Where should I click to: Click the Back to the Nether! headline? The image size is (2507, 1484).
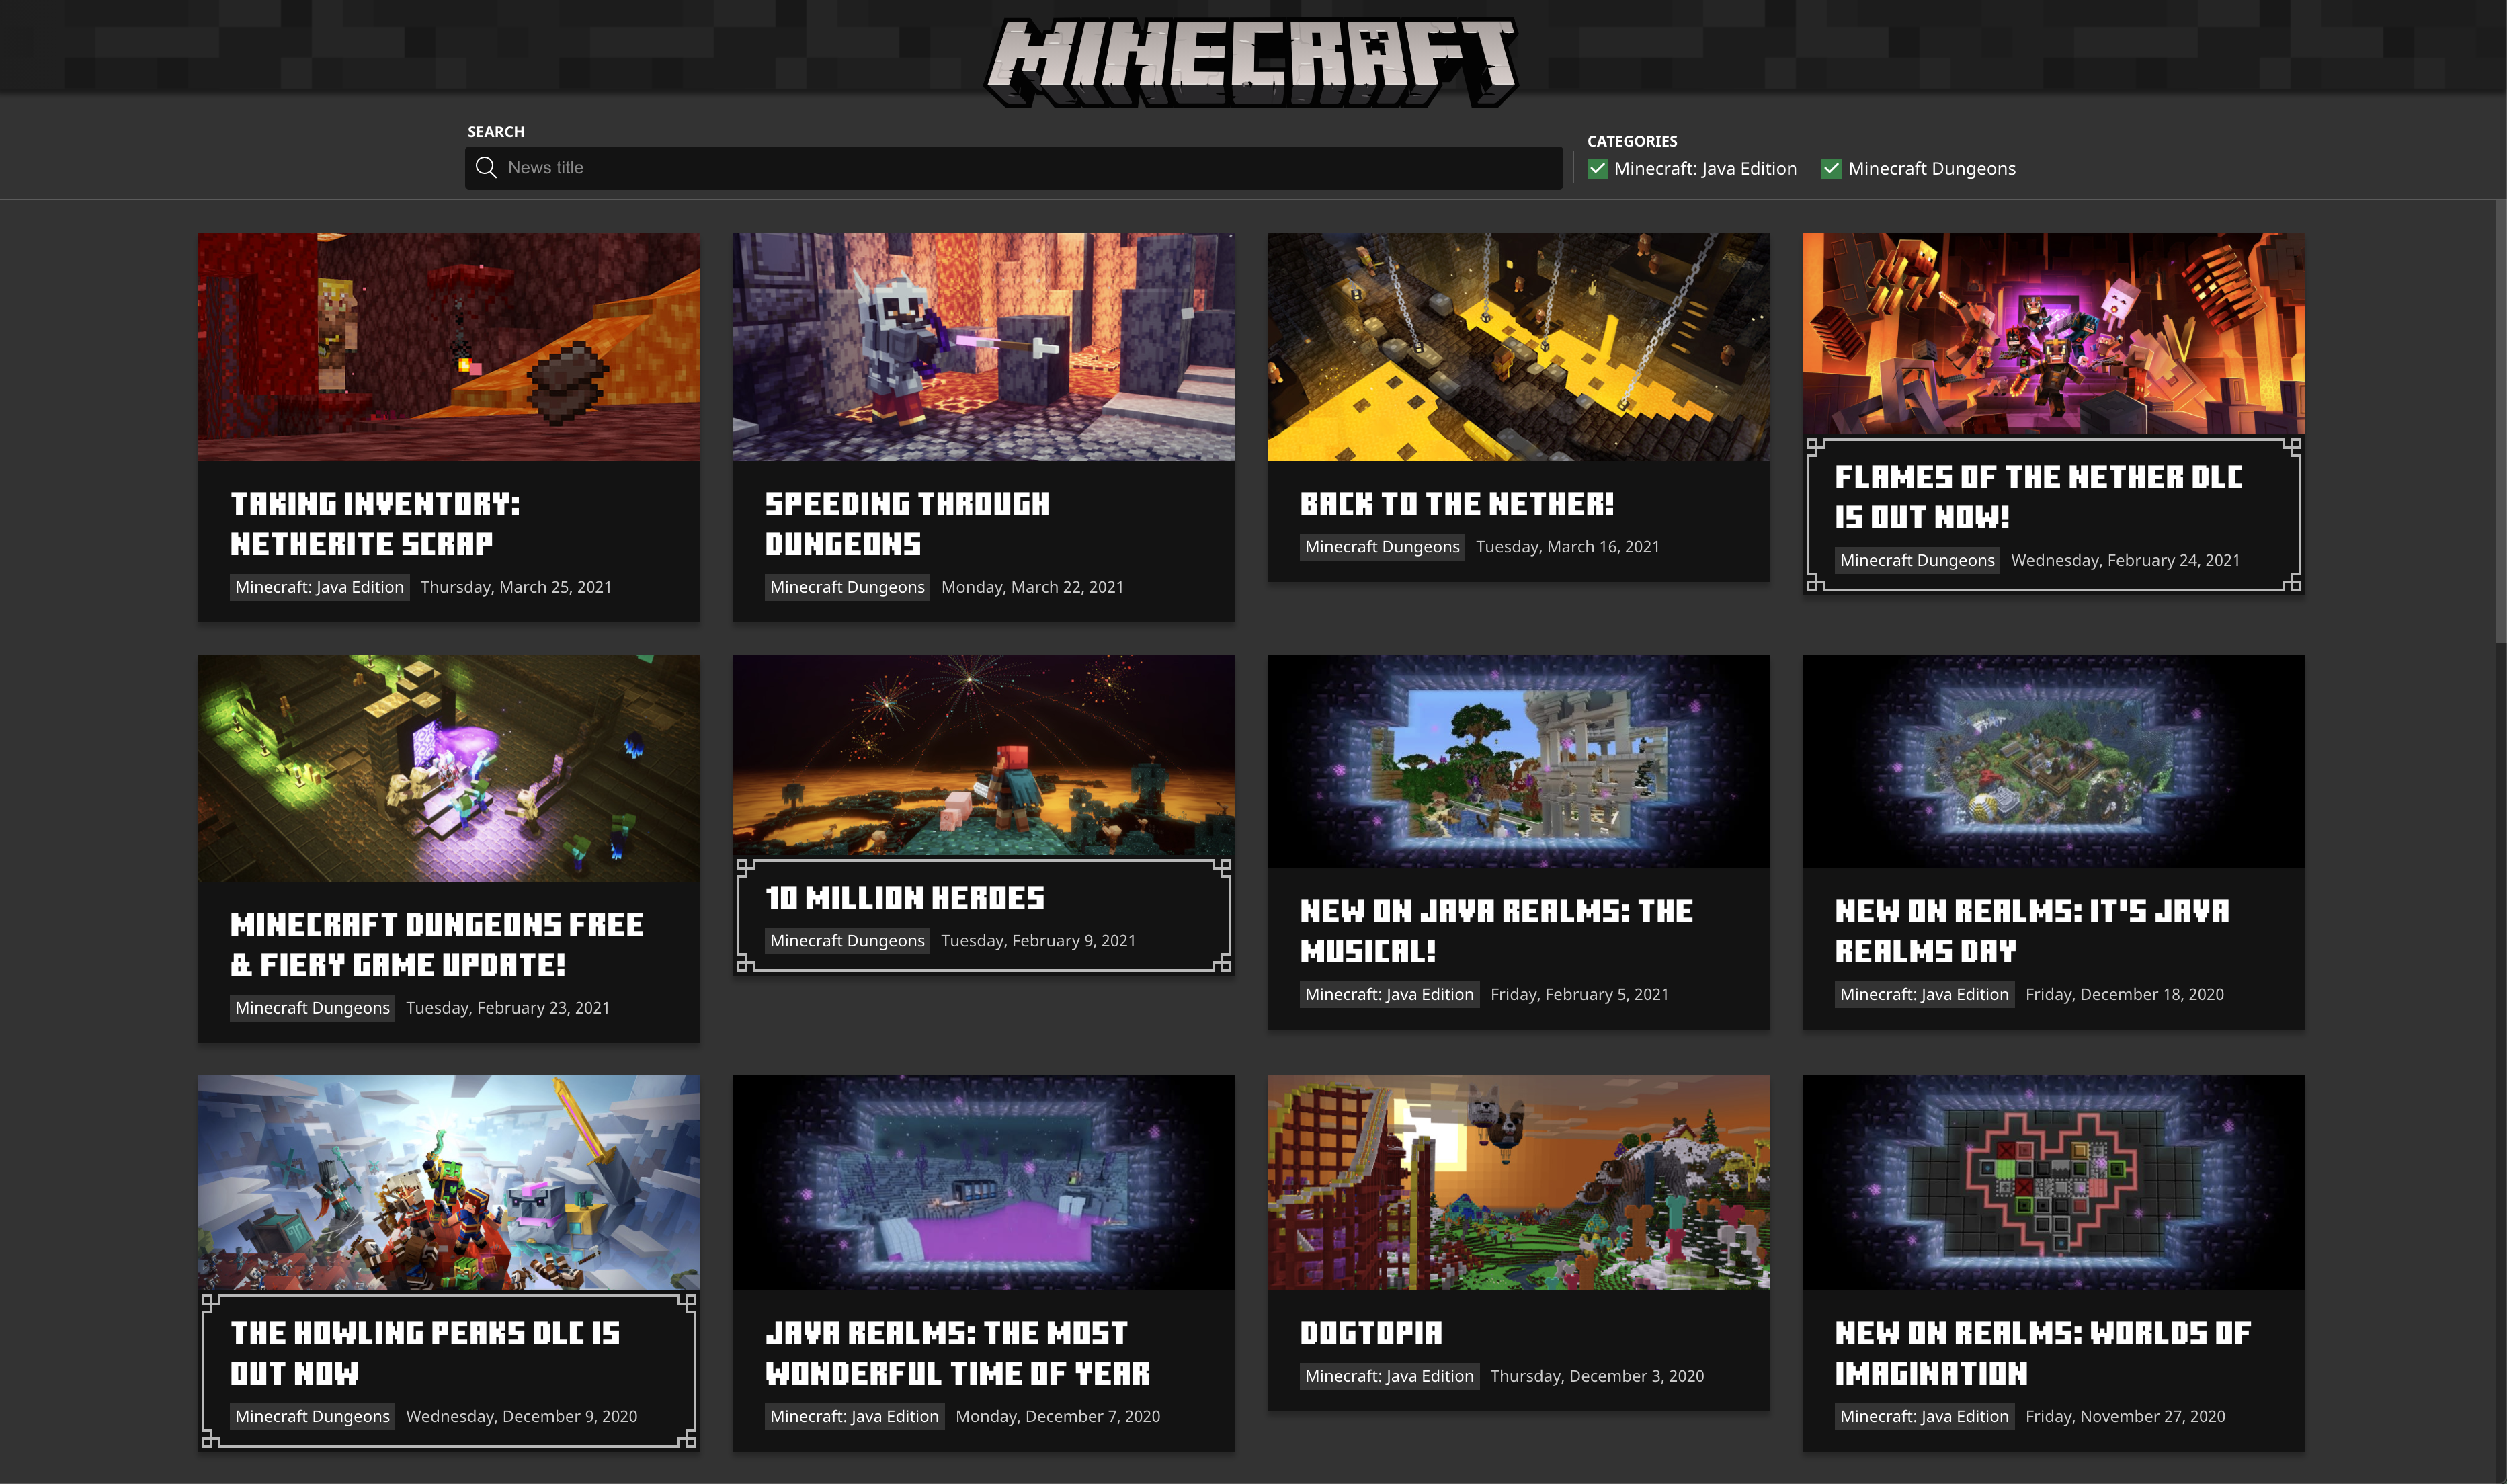1456,504
